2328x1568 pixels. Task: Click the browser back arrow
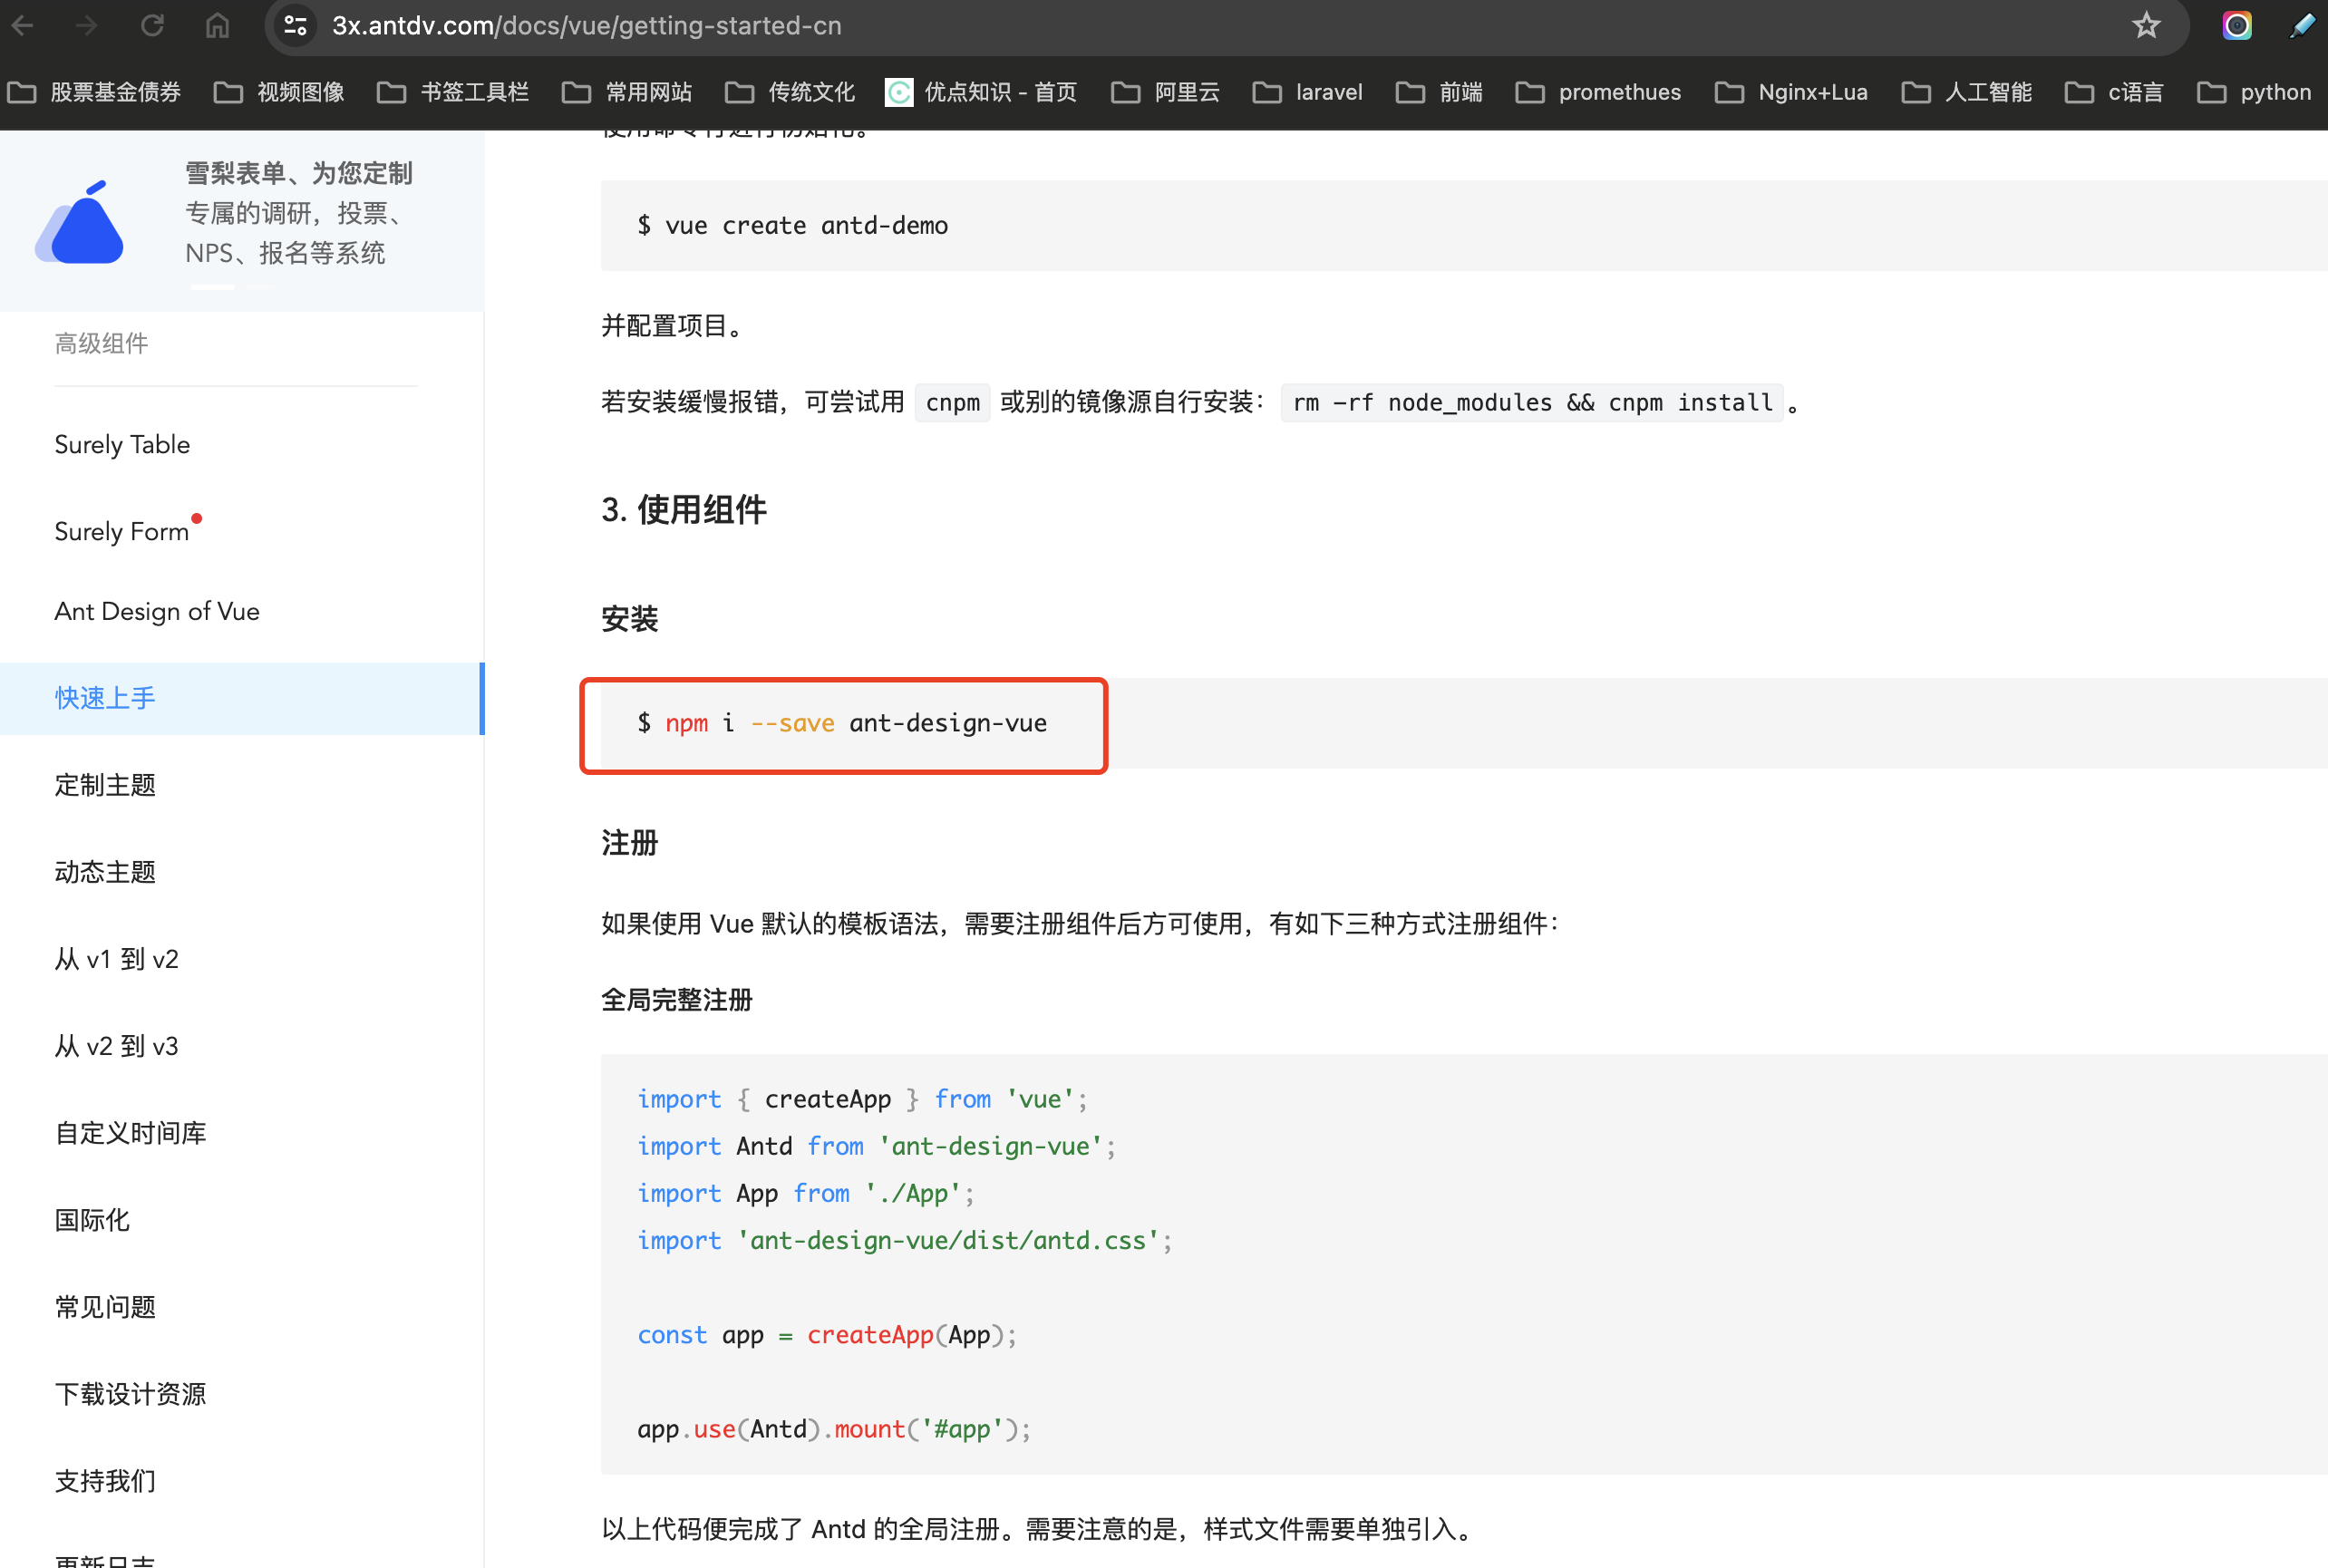pyautogui.click(x=22, y=25)
